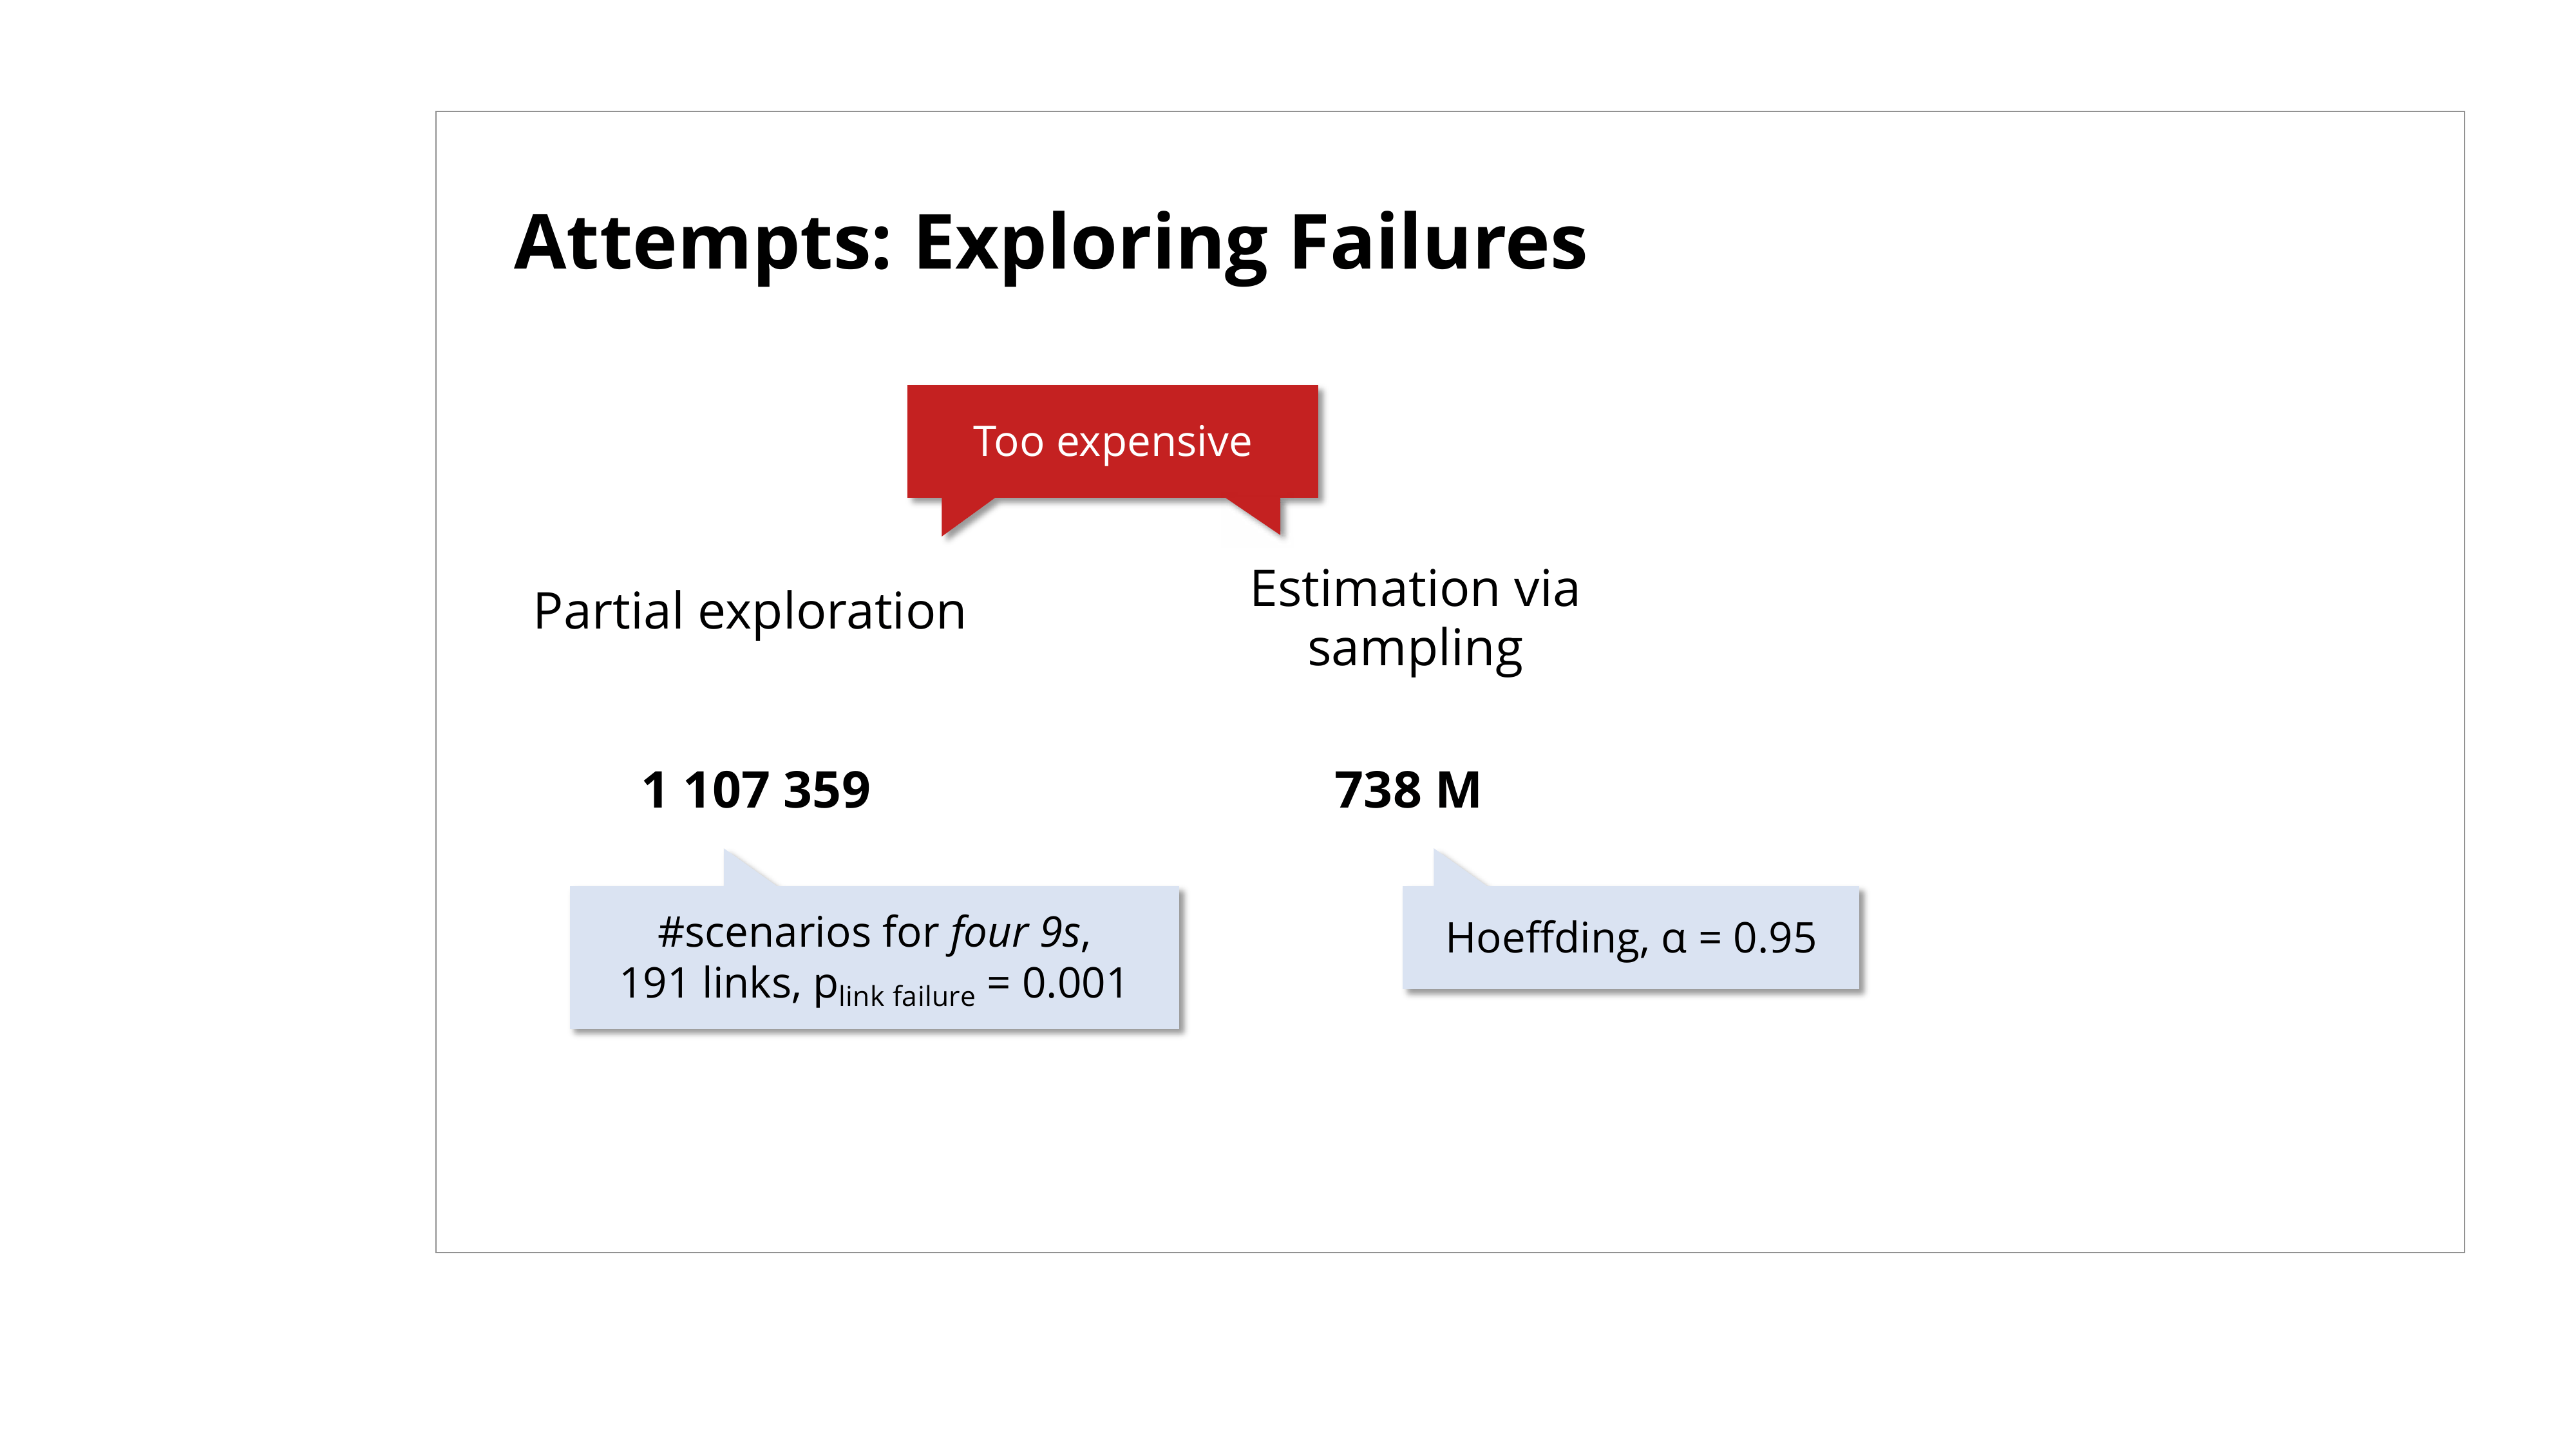Click the word "Exploring" in the title
2576x1449 pixels.
coord(1091,243)
